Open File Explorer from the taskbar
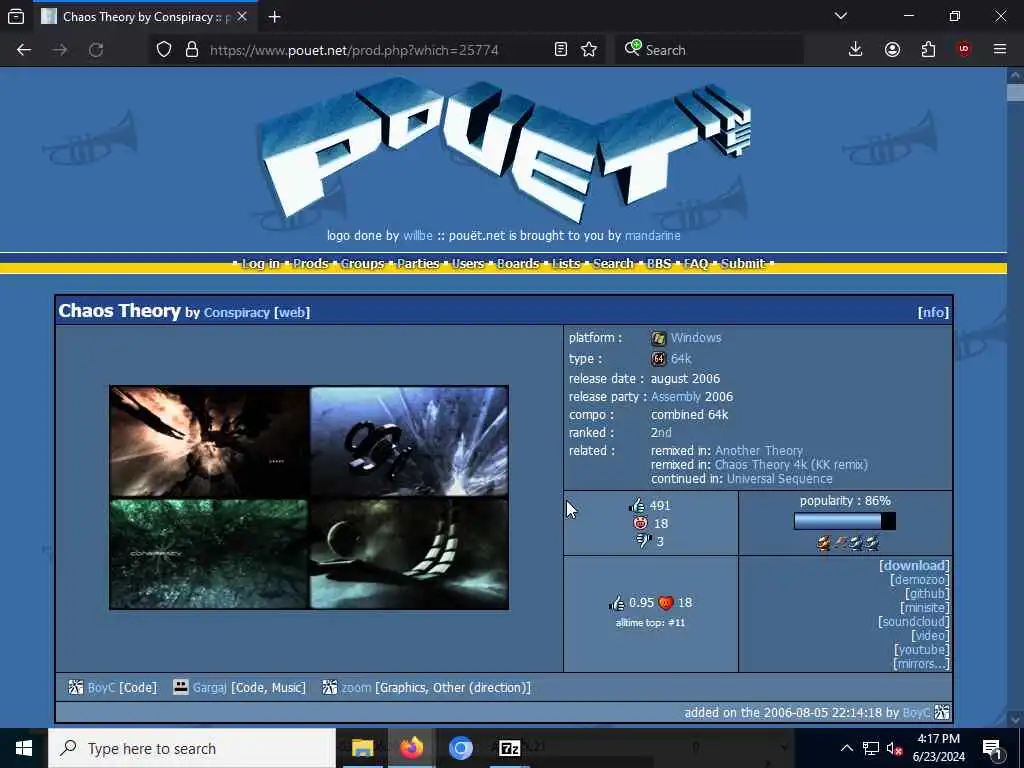 coord(362,748)
